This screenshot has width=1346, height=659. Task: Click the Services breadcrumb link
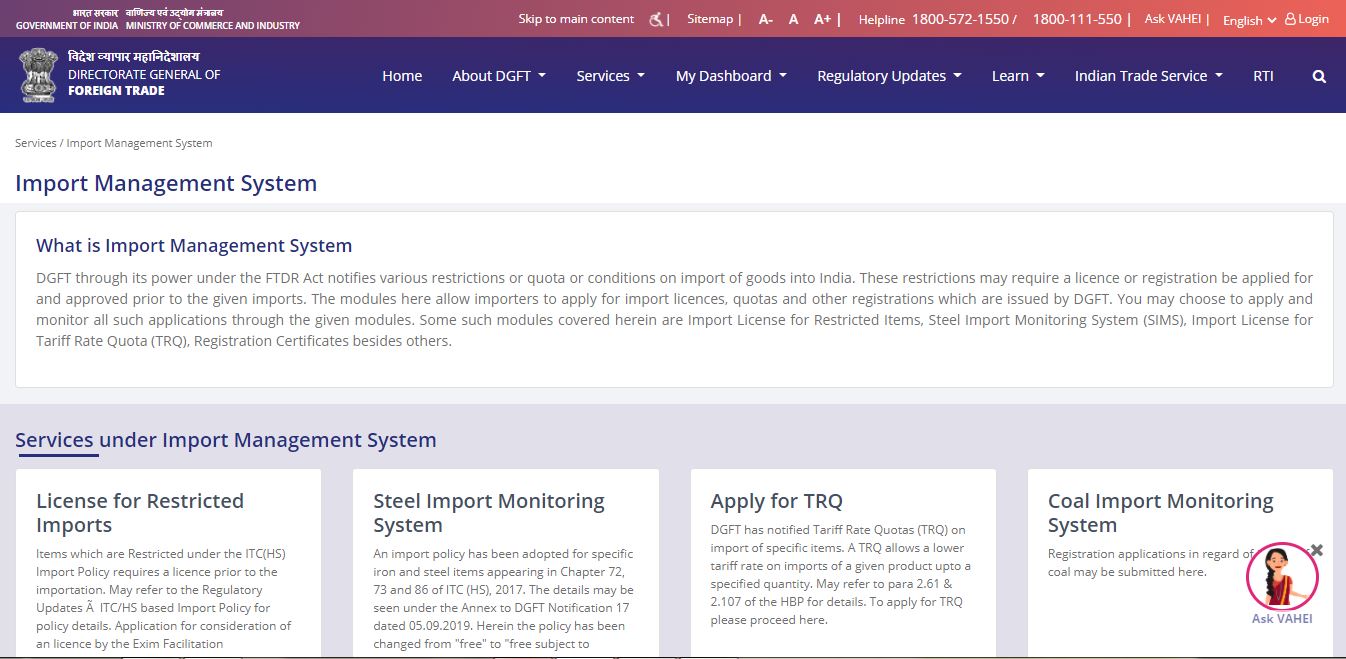click(35, 142)
